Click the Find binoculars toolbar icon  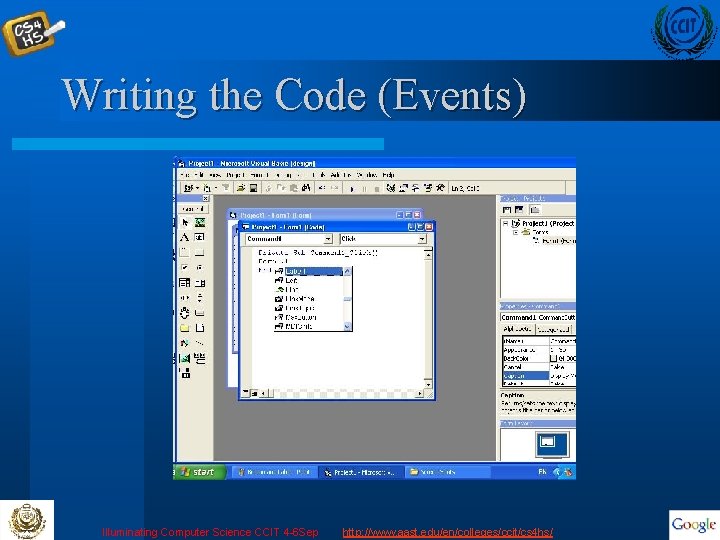306,188
